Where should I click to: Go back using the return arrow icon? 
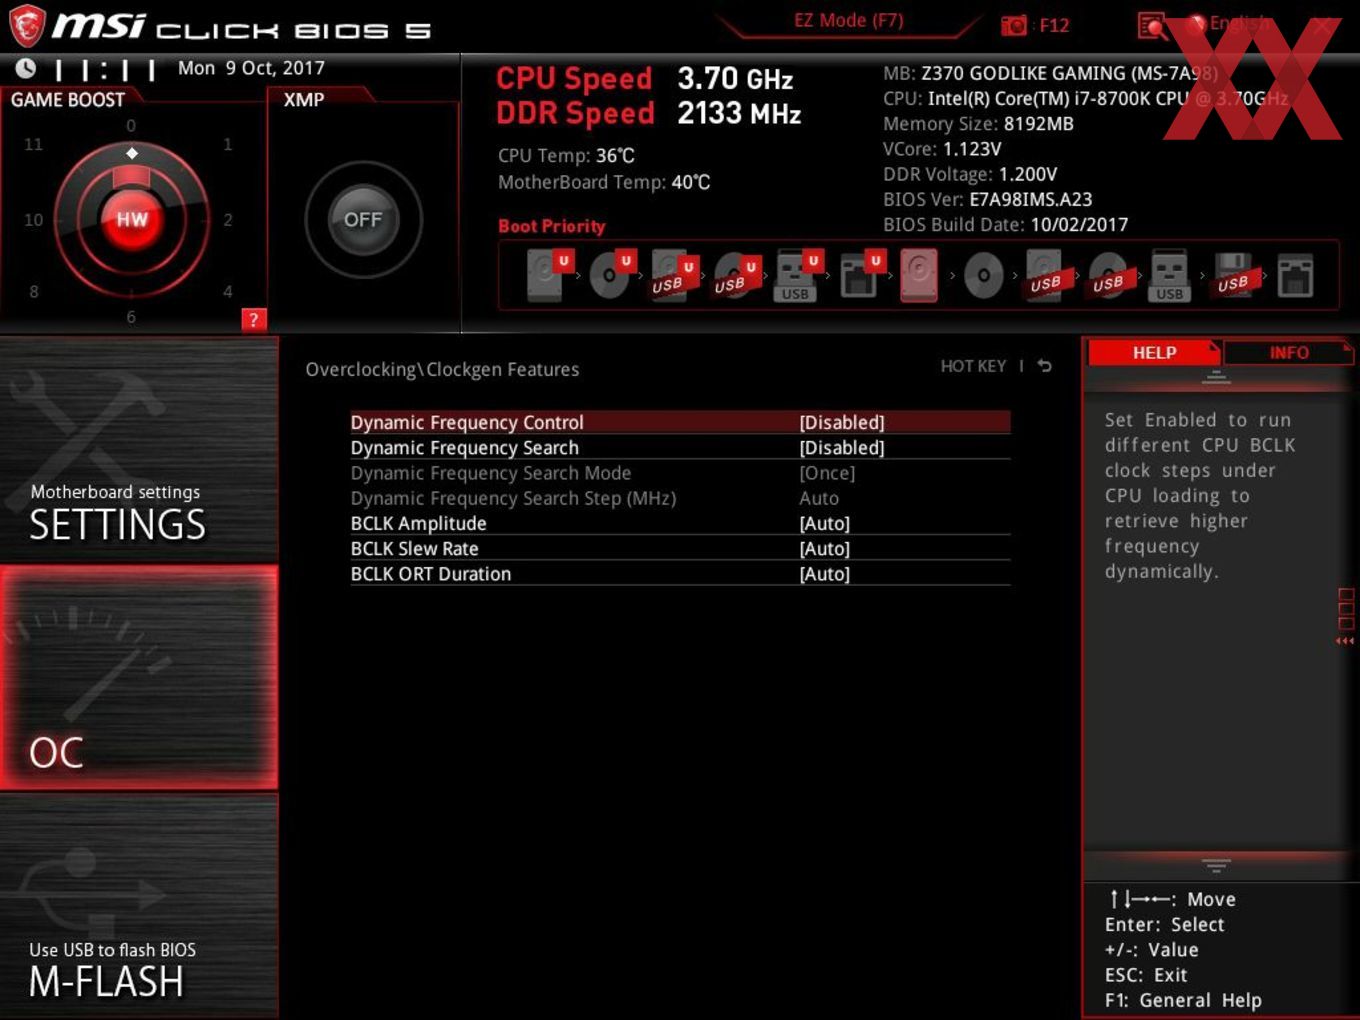click(1045, 366)
